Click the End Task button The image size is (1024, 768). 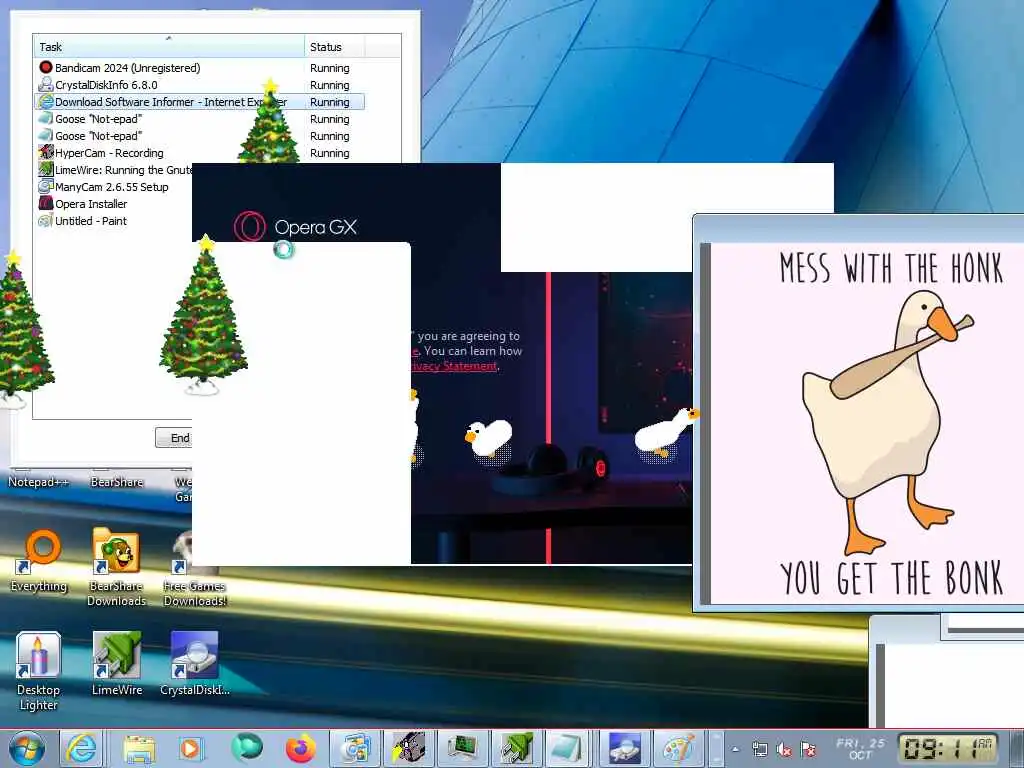point(174,438)
